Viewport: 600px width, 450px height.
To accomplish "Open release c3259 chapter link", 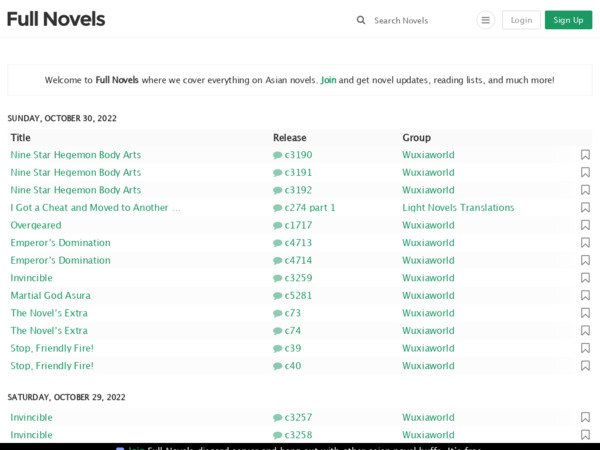I will pos(298,278).
